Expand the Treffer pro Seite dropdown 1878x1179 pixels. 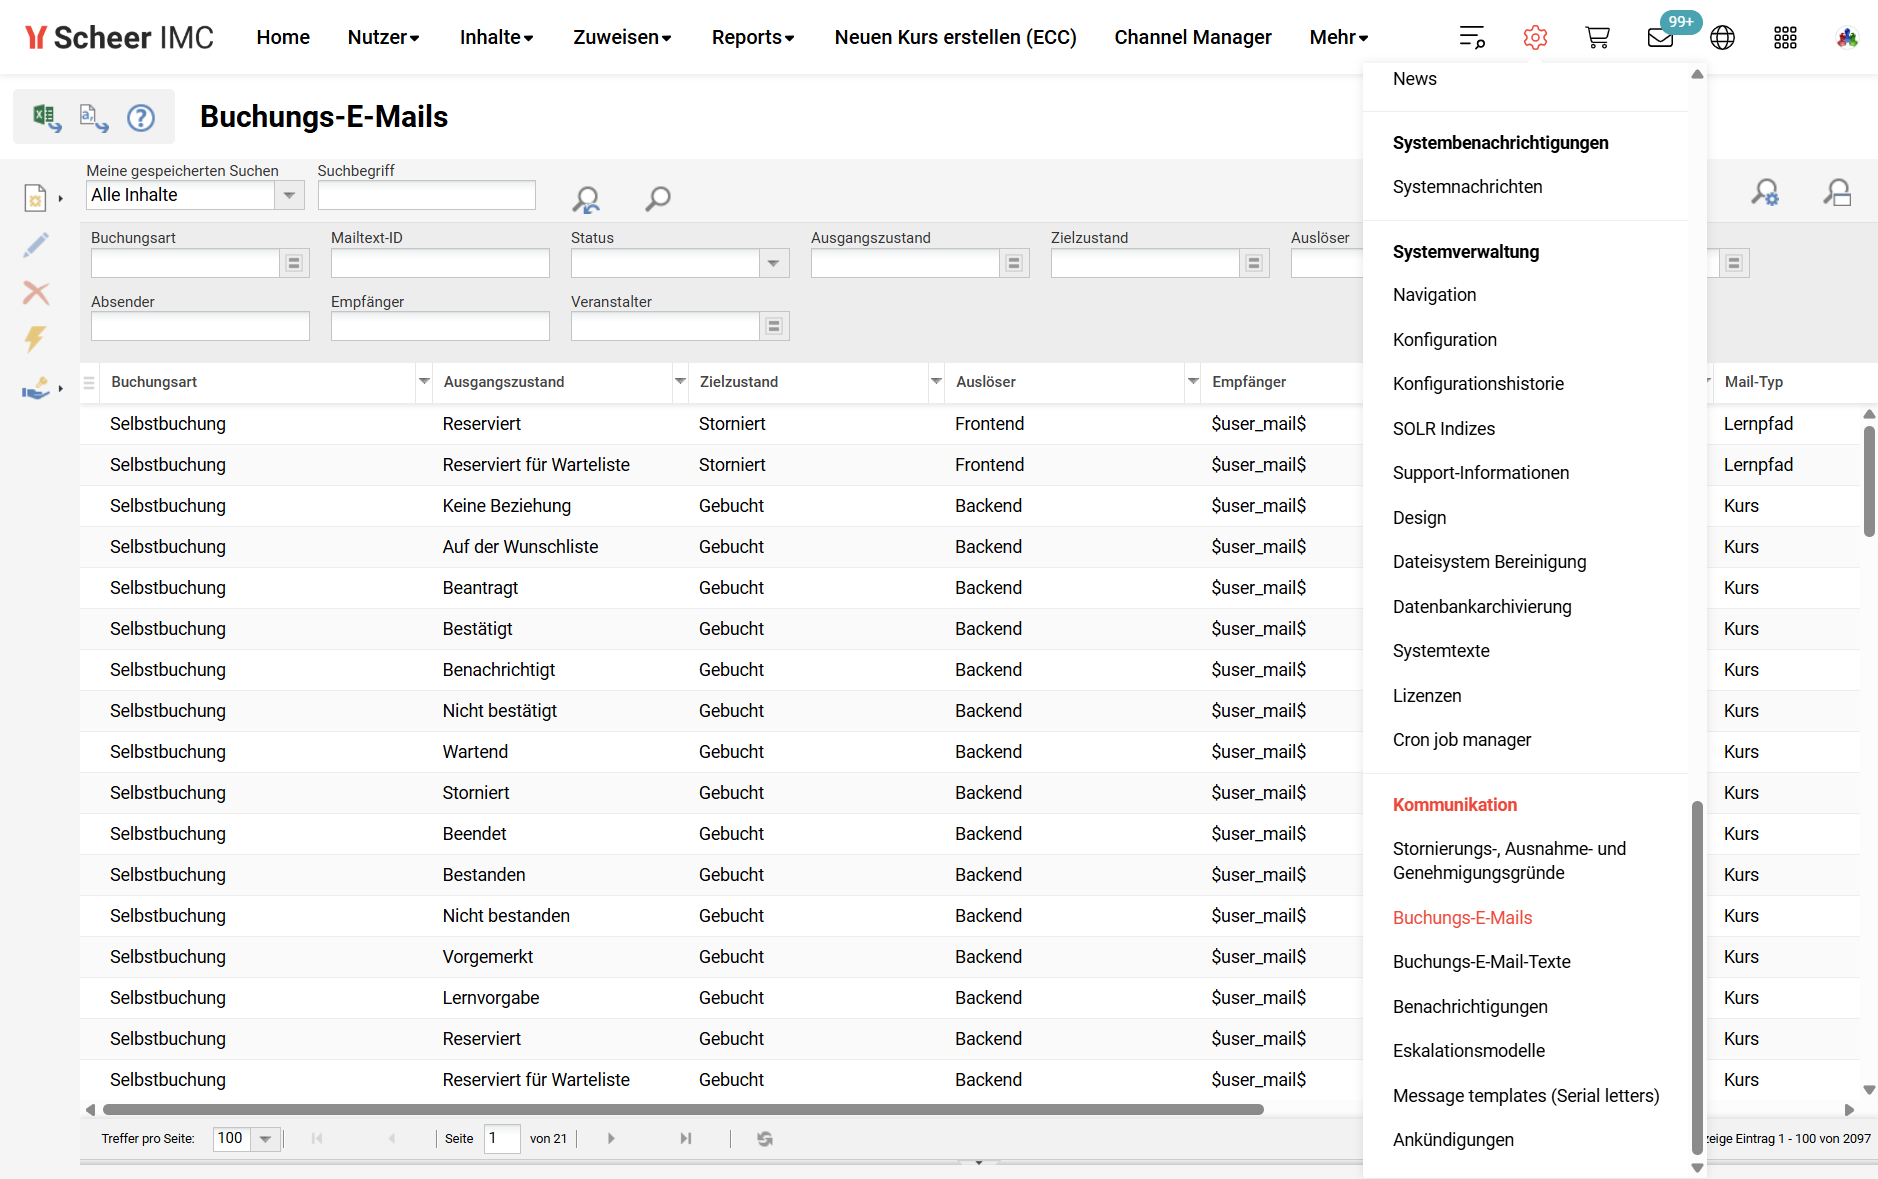tap(265, 1139)
